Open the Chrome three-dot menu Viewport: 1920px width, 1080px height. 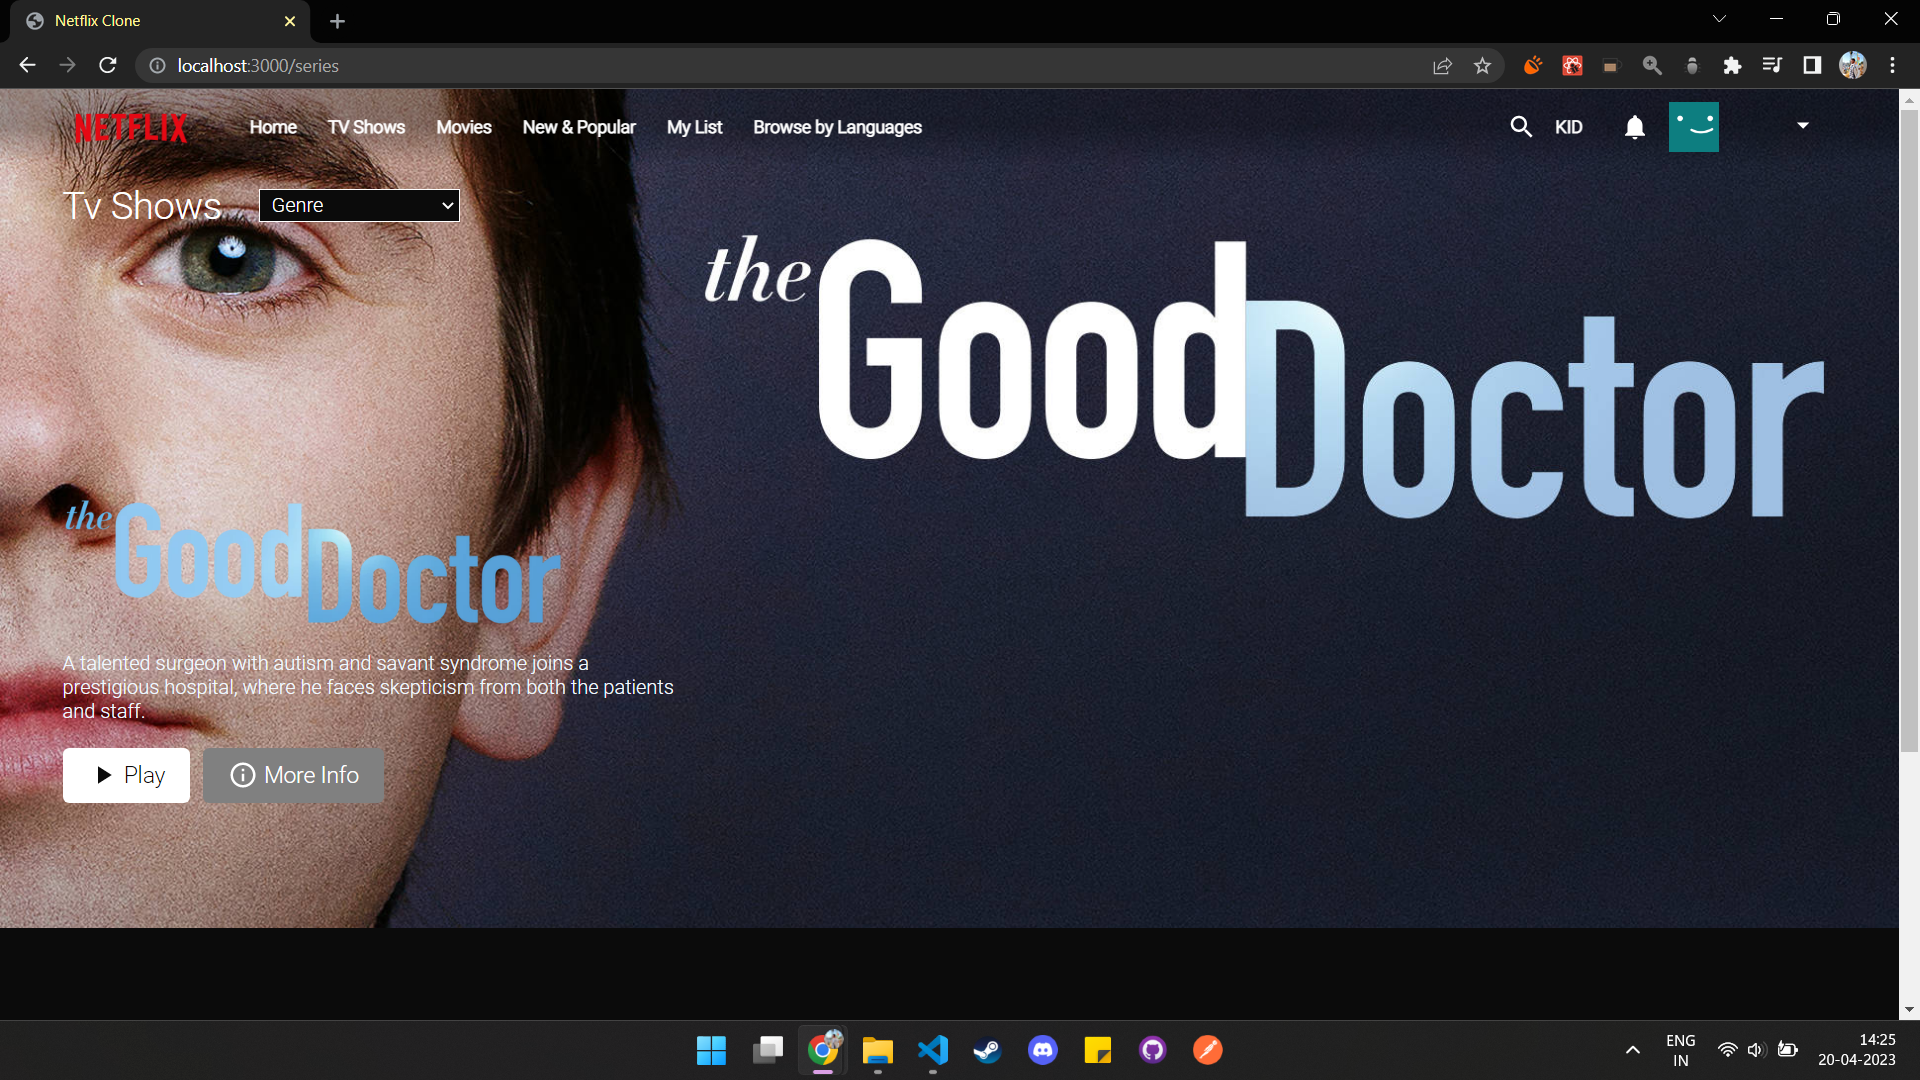coord(1892,65)
